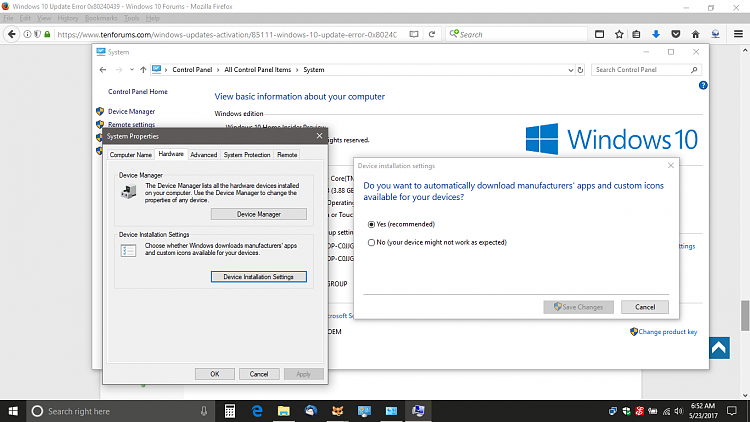Select Yes (recommended) radio option
This screenshot has height=422, width=750.
tap(371, 224)
